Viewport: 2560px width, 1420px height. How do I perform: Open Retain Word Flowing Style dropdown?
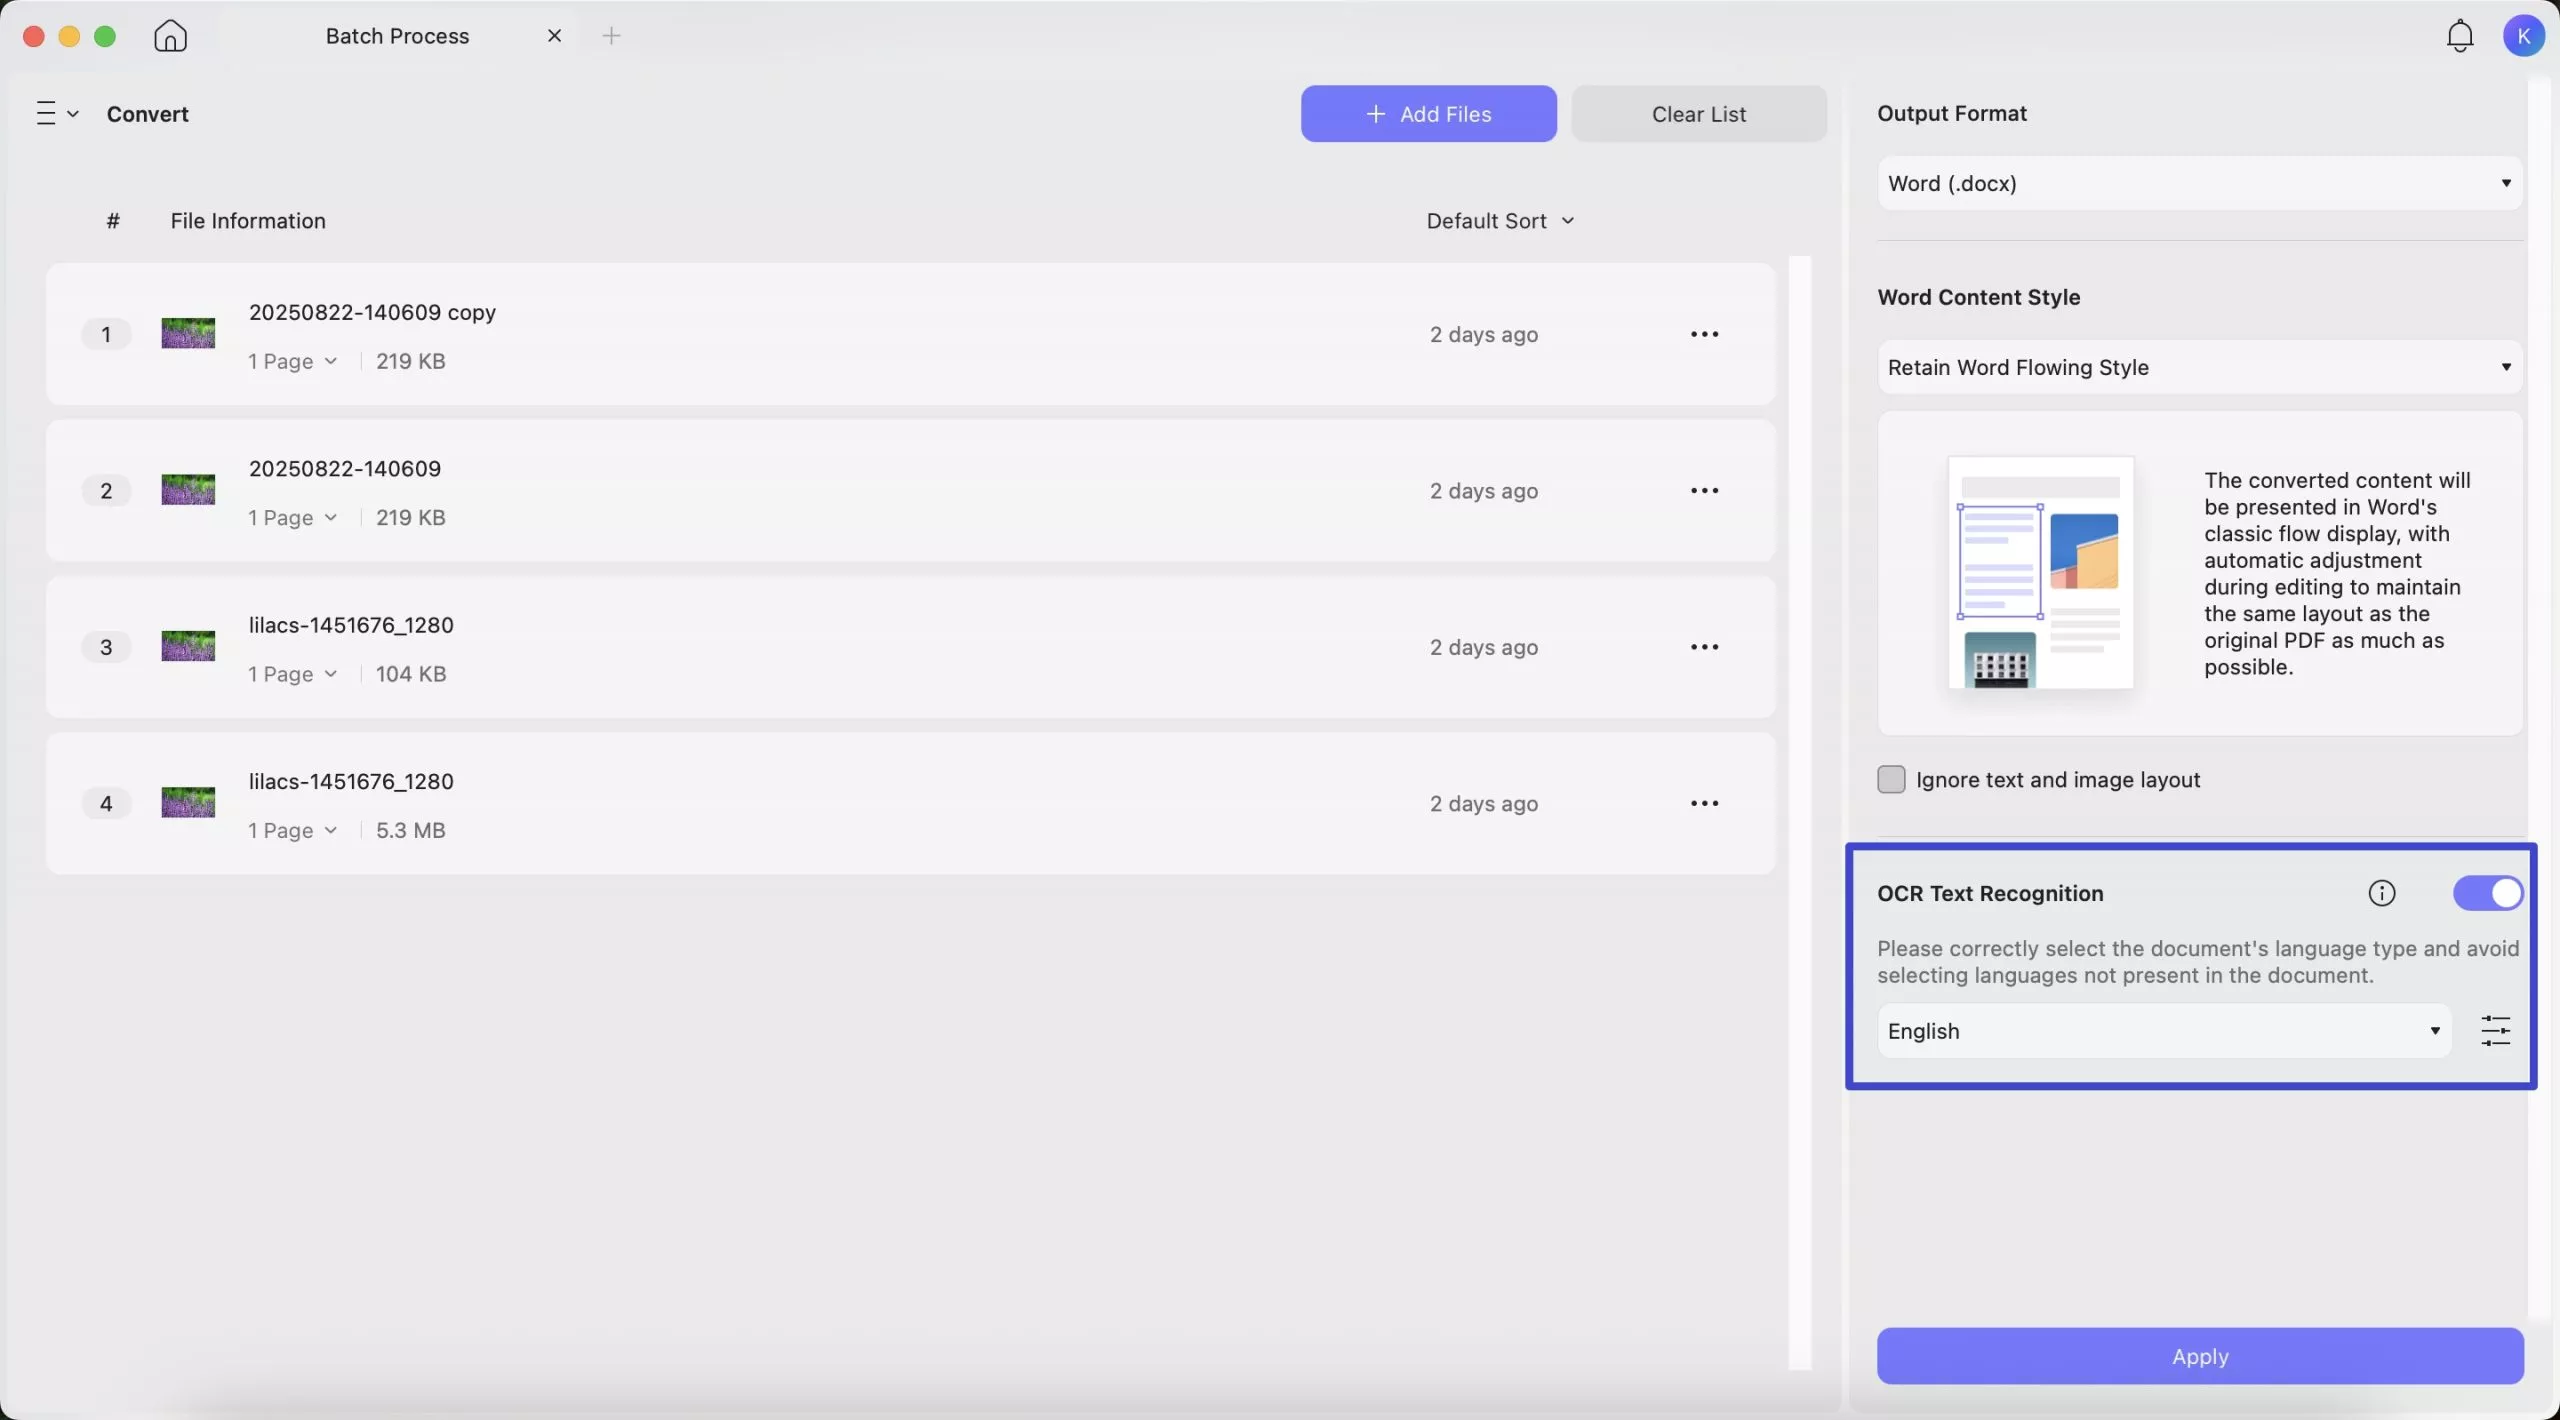coord(2199,367)
